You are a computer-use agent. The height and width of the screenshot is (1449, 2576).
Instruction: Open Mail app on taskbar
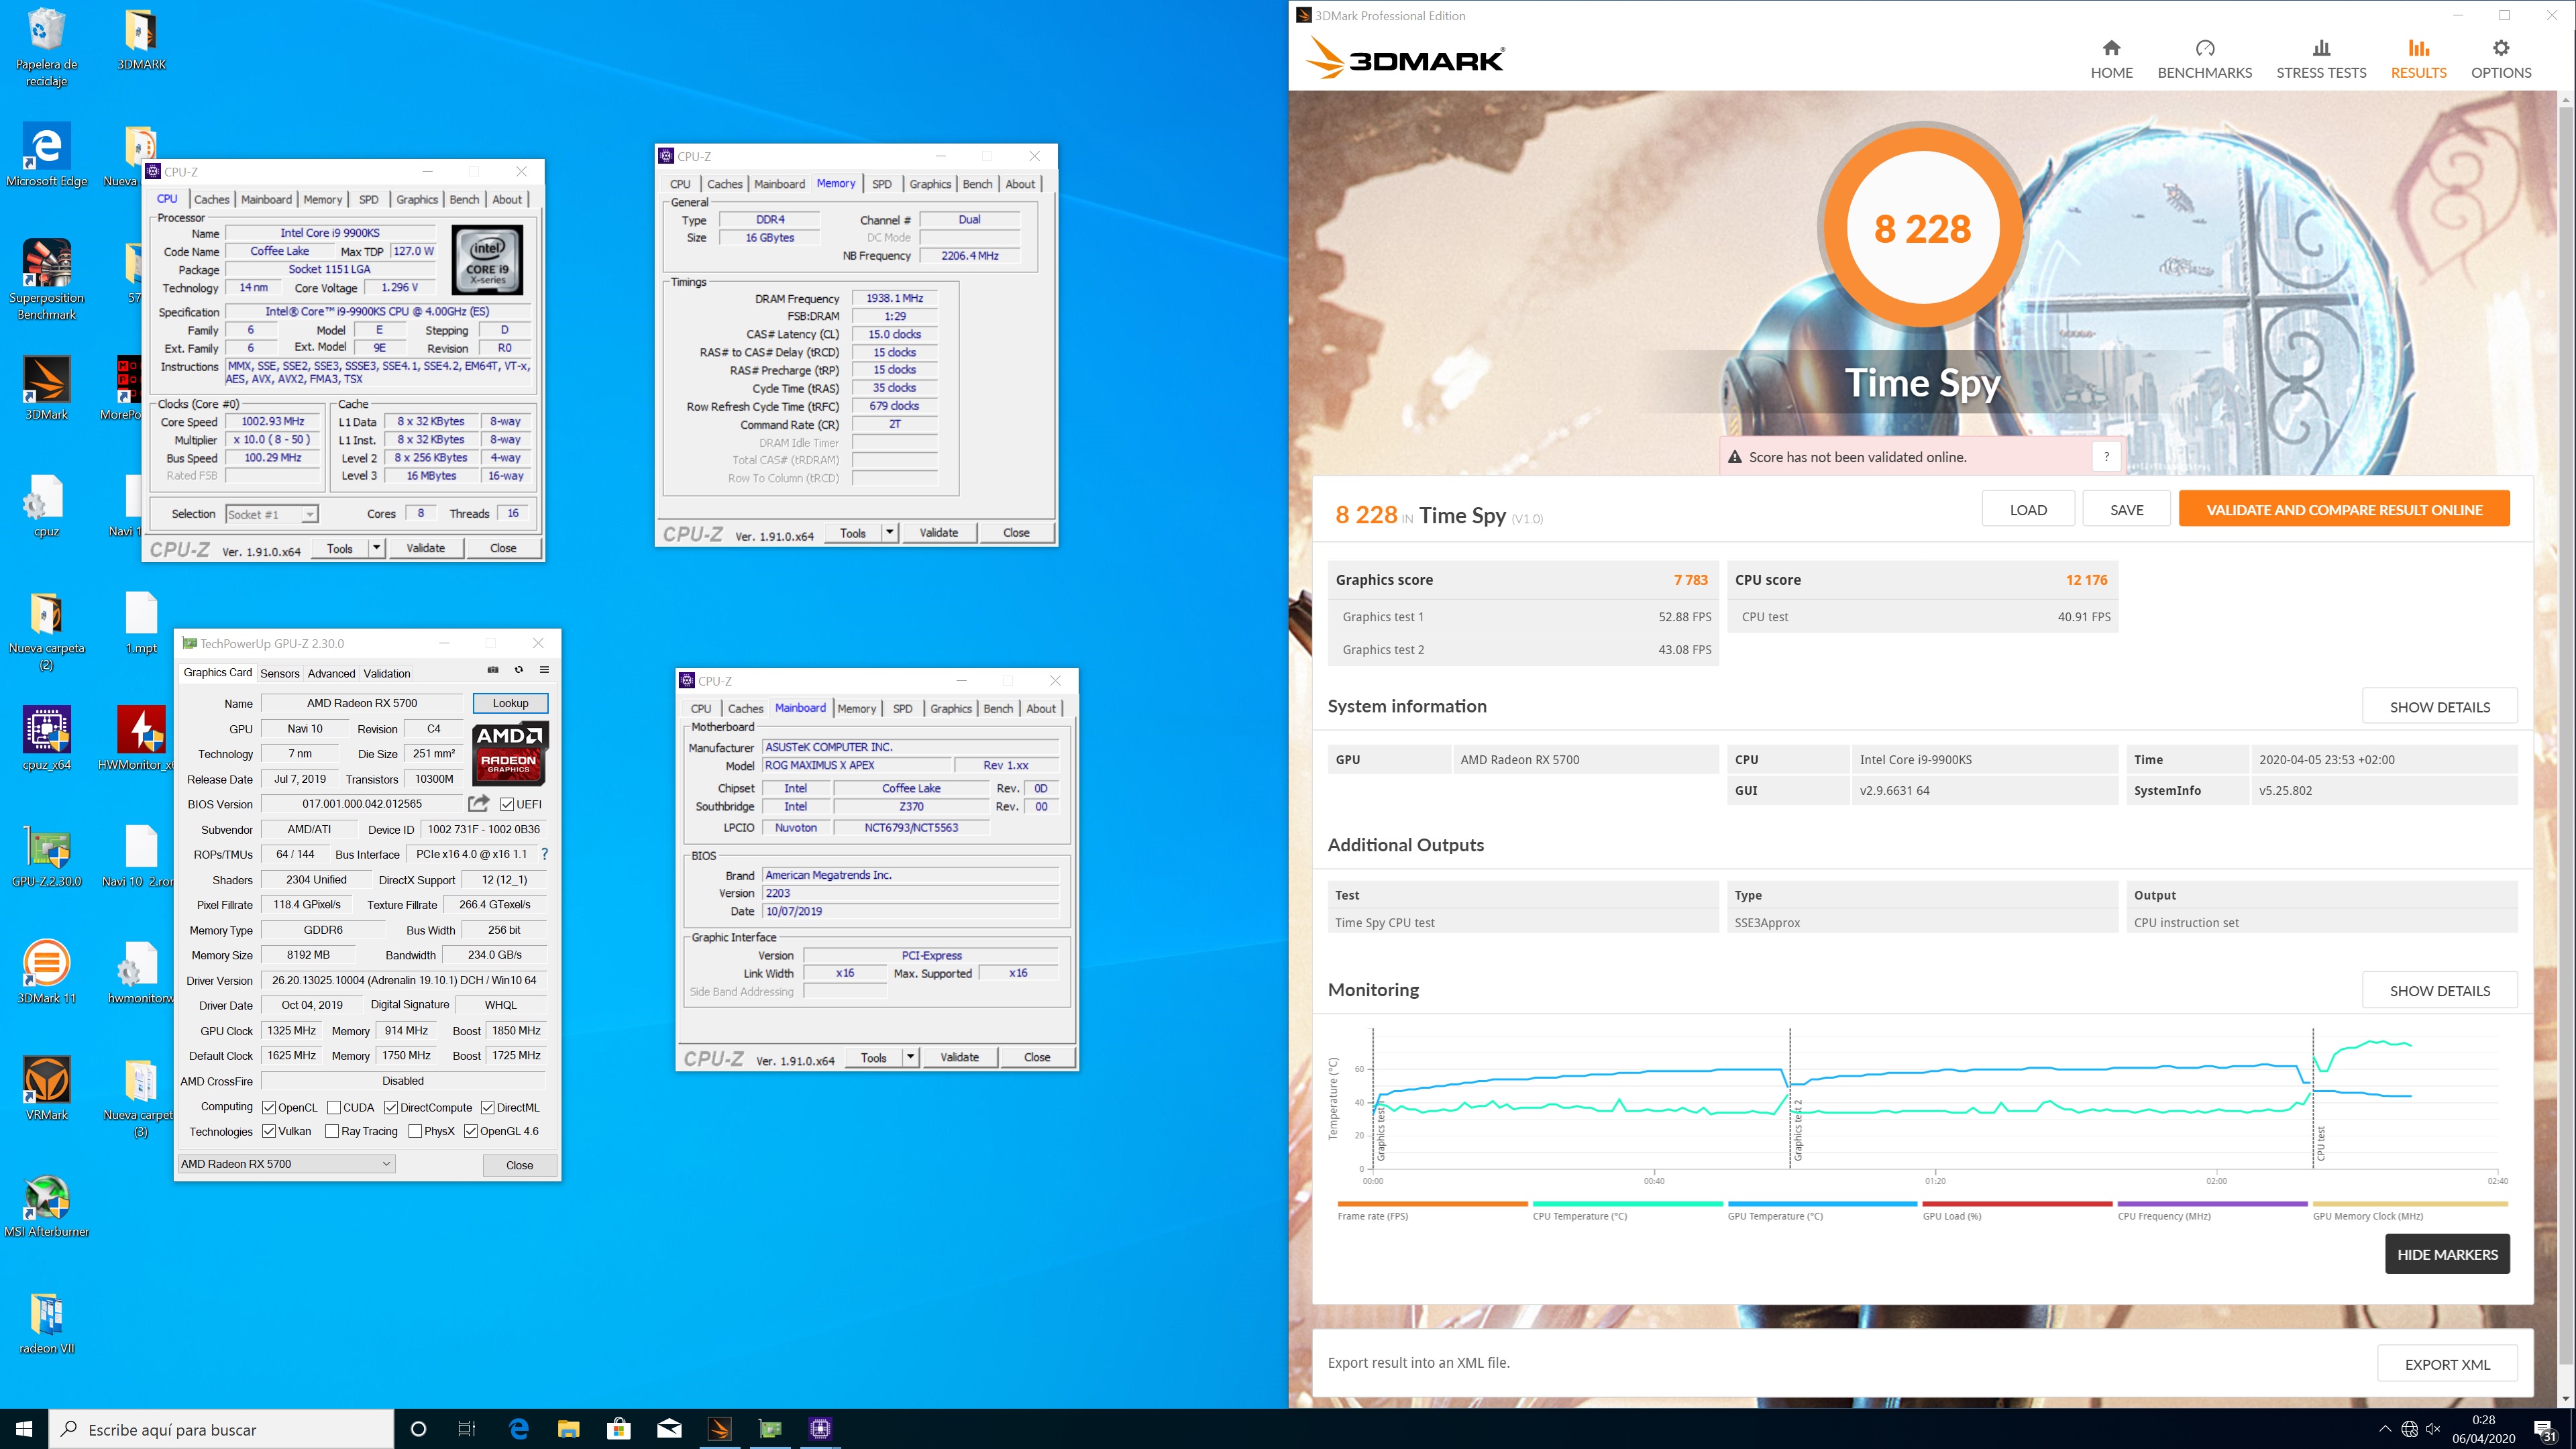point(669,1429)
